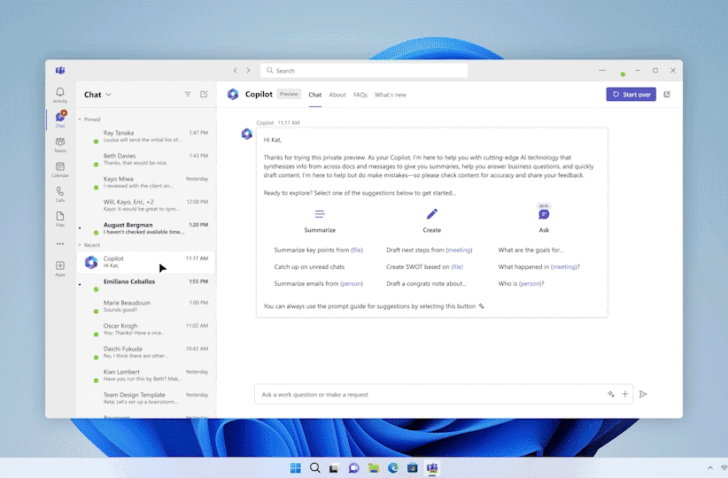Open Windows Start button on taskbar
The image size is (728, 478).
click(295, 468)
